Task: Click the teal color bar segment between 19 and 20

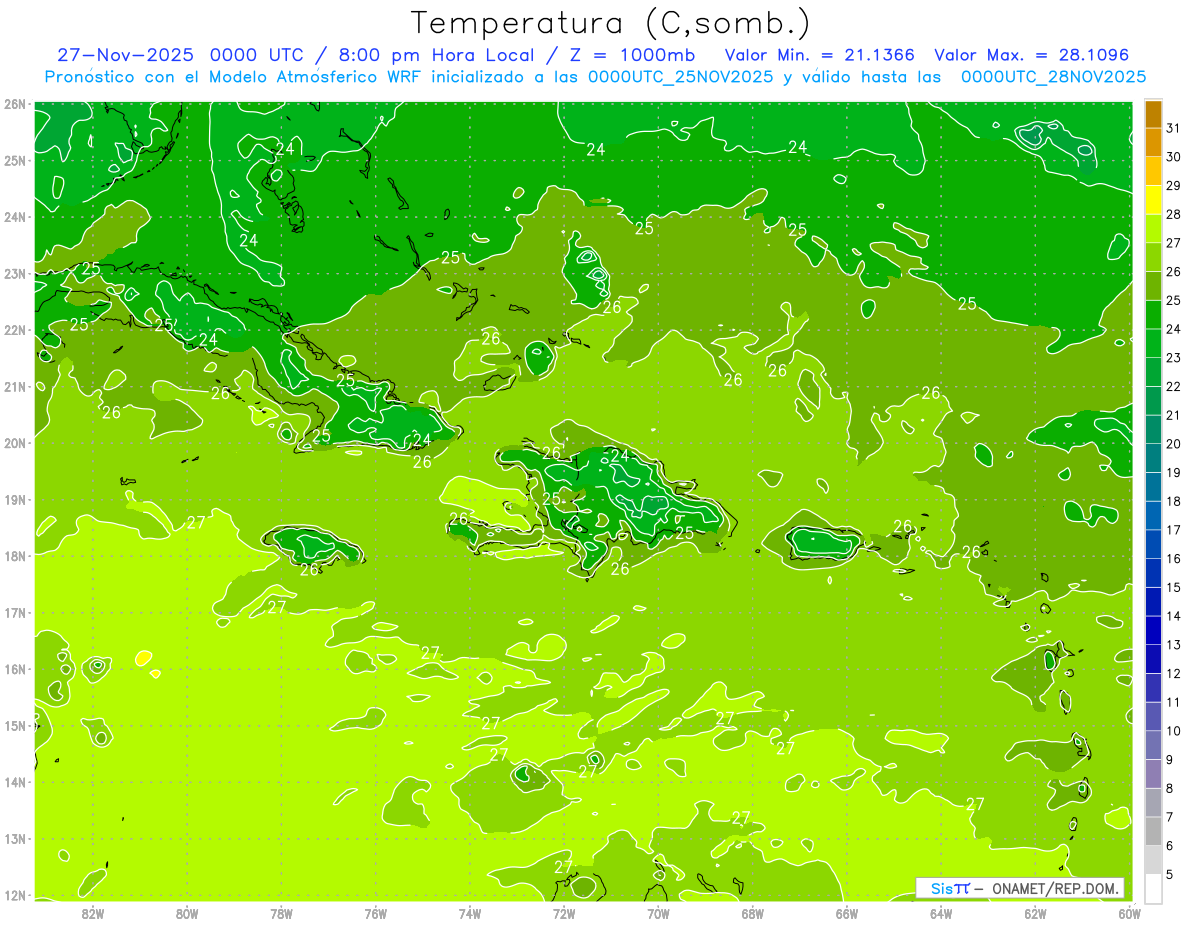Action: [1152, 458]
